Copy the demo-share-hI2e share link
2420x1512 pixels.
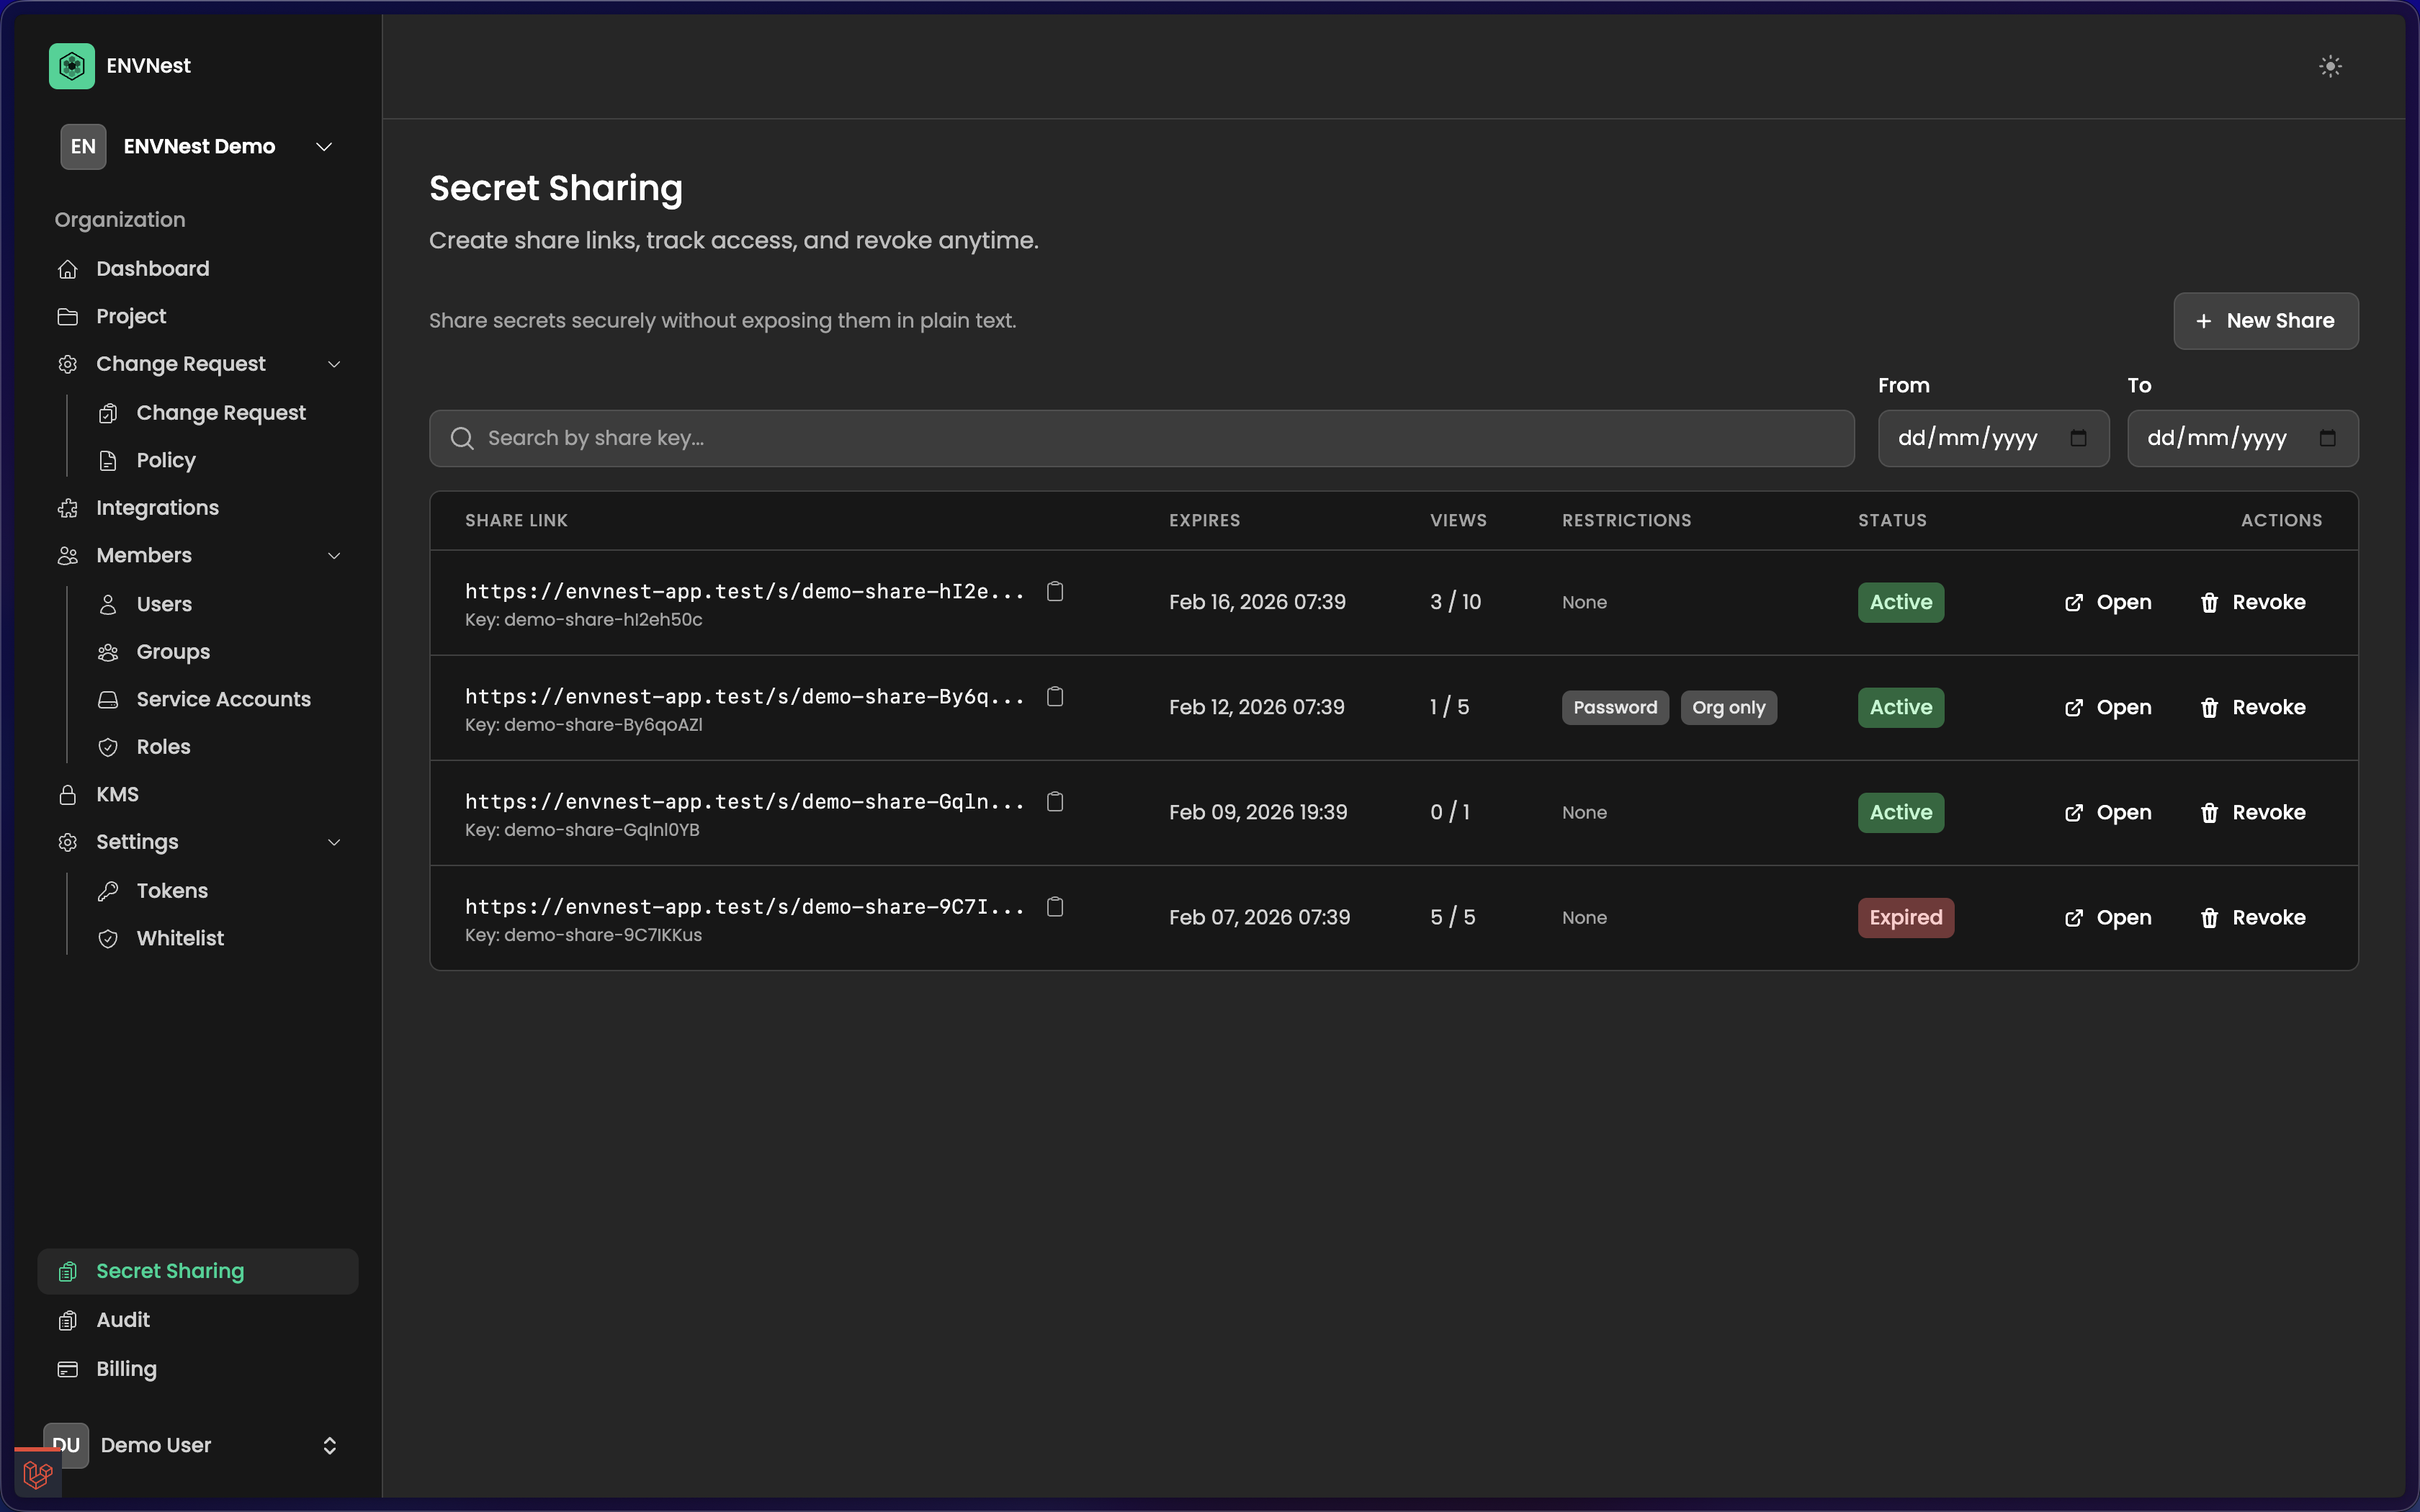(1055, 592)
